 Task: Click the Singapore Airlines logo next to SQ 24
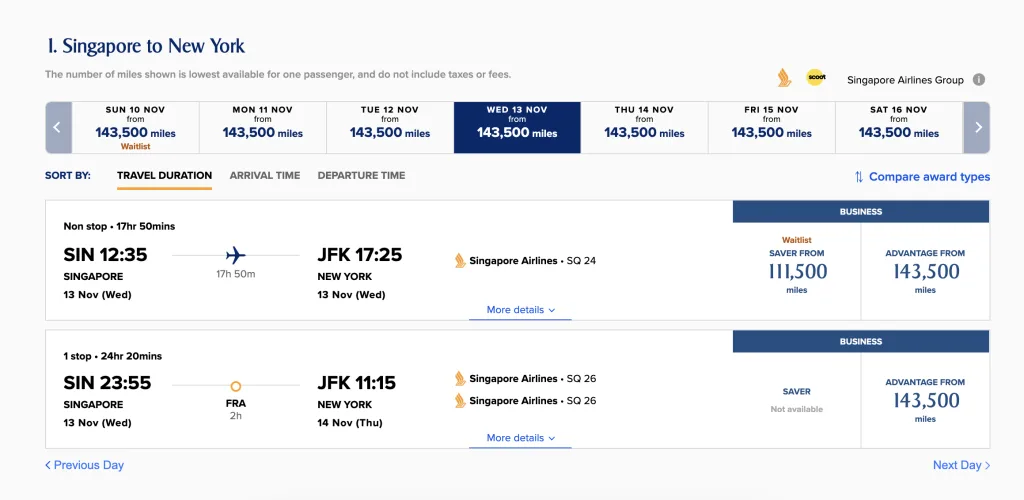point(460,261)
